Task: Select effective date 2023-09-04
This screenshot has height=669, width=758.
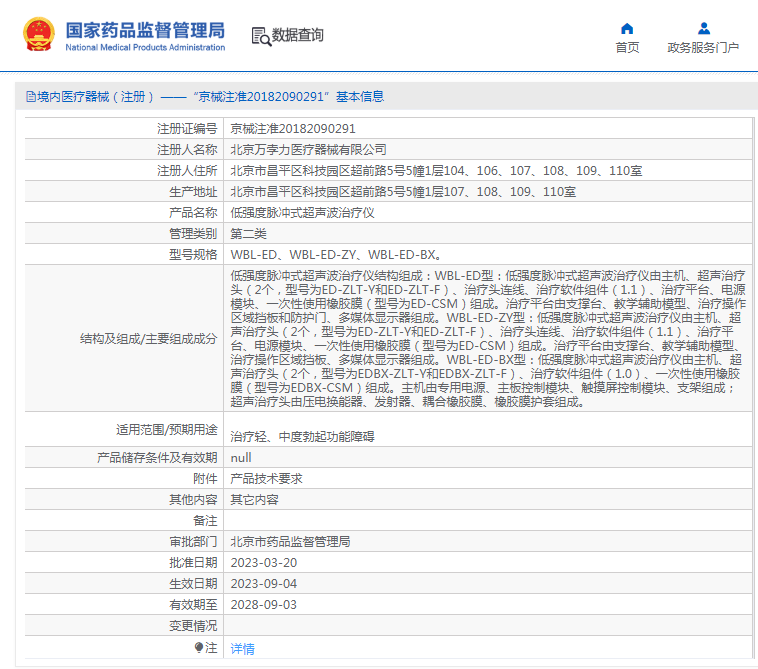Action: click(263, 584)
